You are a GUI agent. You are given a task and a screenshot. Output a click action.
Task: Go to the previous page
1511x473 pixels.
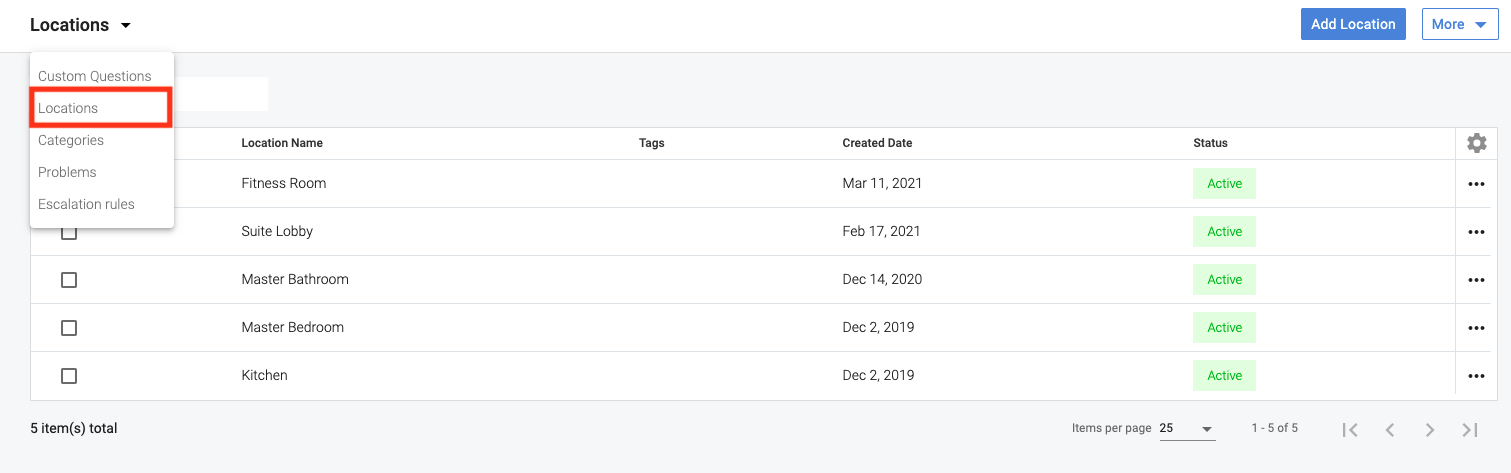(x=1390, y=429)
